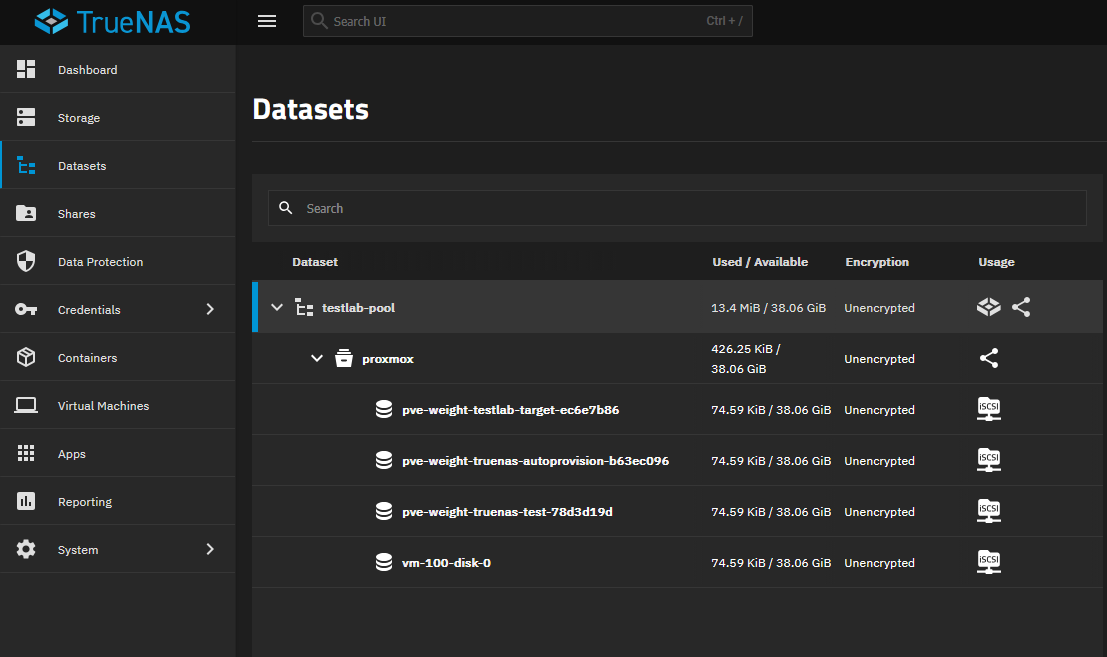The height and width of the screenshot is (657, 1107).
Task: Click iSCSI icon for pve-weight-testlab-target-ec6e7b86
Action: (x=988, y=409)
